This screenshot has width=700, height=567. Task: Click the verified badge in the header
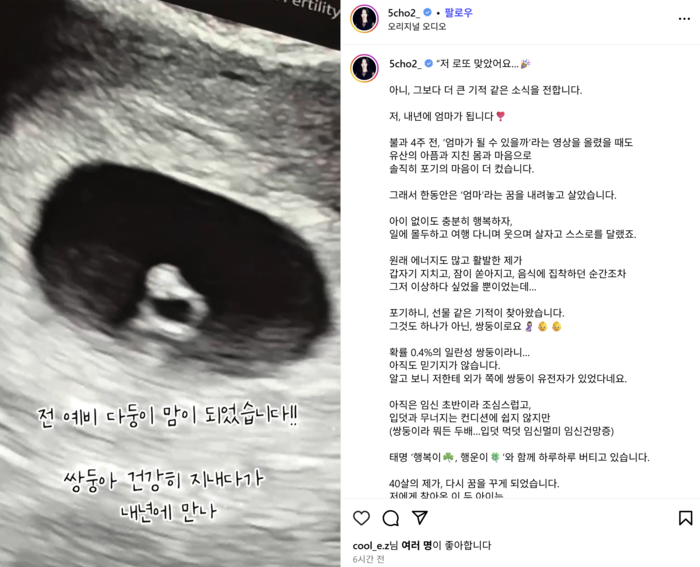[427, 13]
